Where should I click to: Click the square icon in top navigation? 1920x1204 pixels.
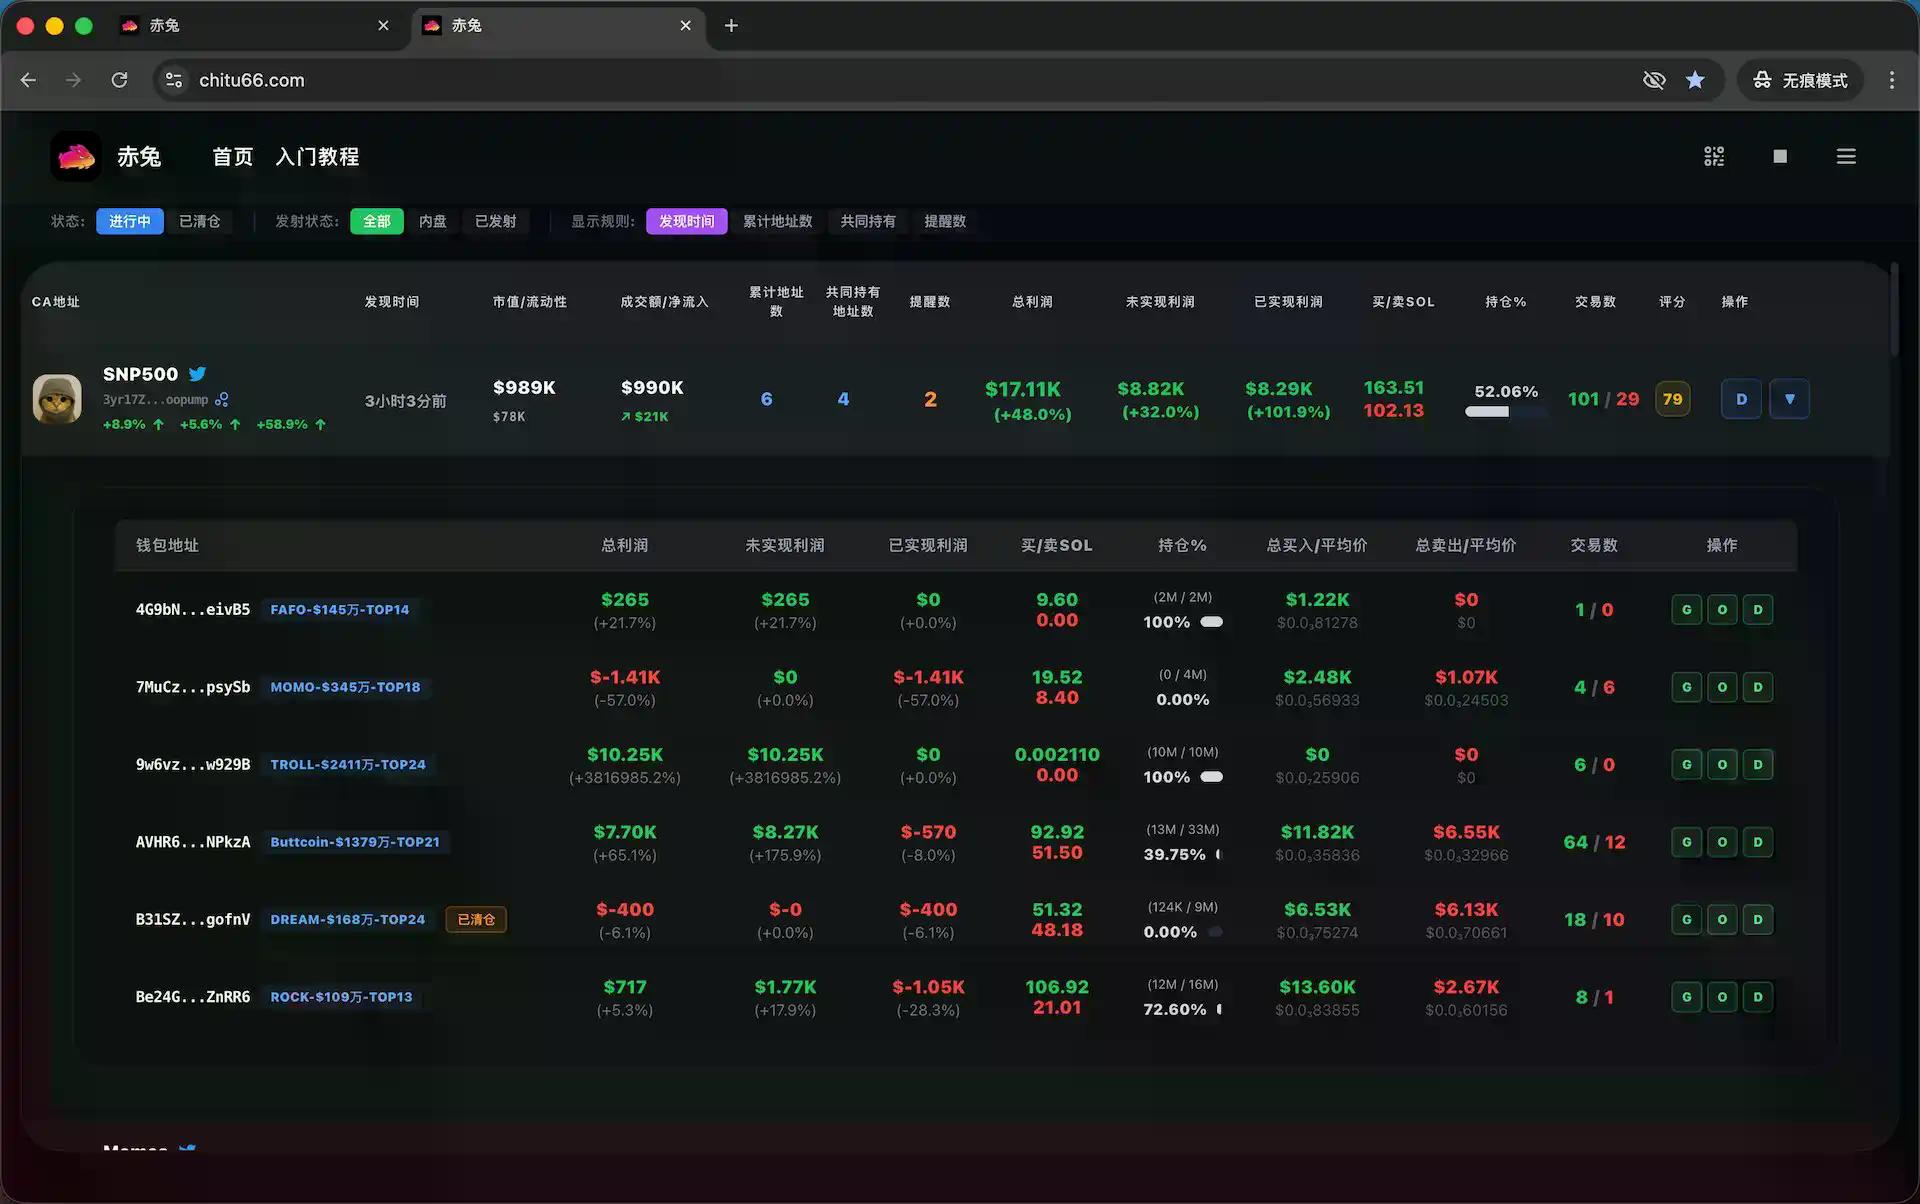(x=1780, y=156)
